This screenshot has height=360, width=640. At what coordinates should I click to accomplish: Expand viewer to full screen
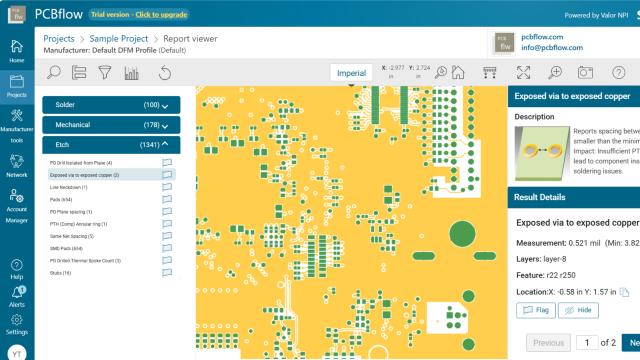coord(523,73)
